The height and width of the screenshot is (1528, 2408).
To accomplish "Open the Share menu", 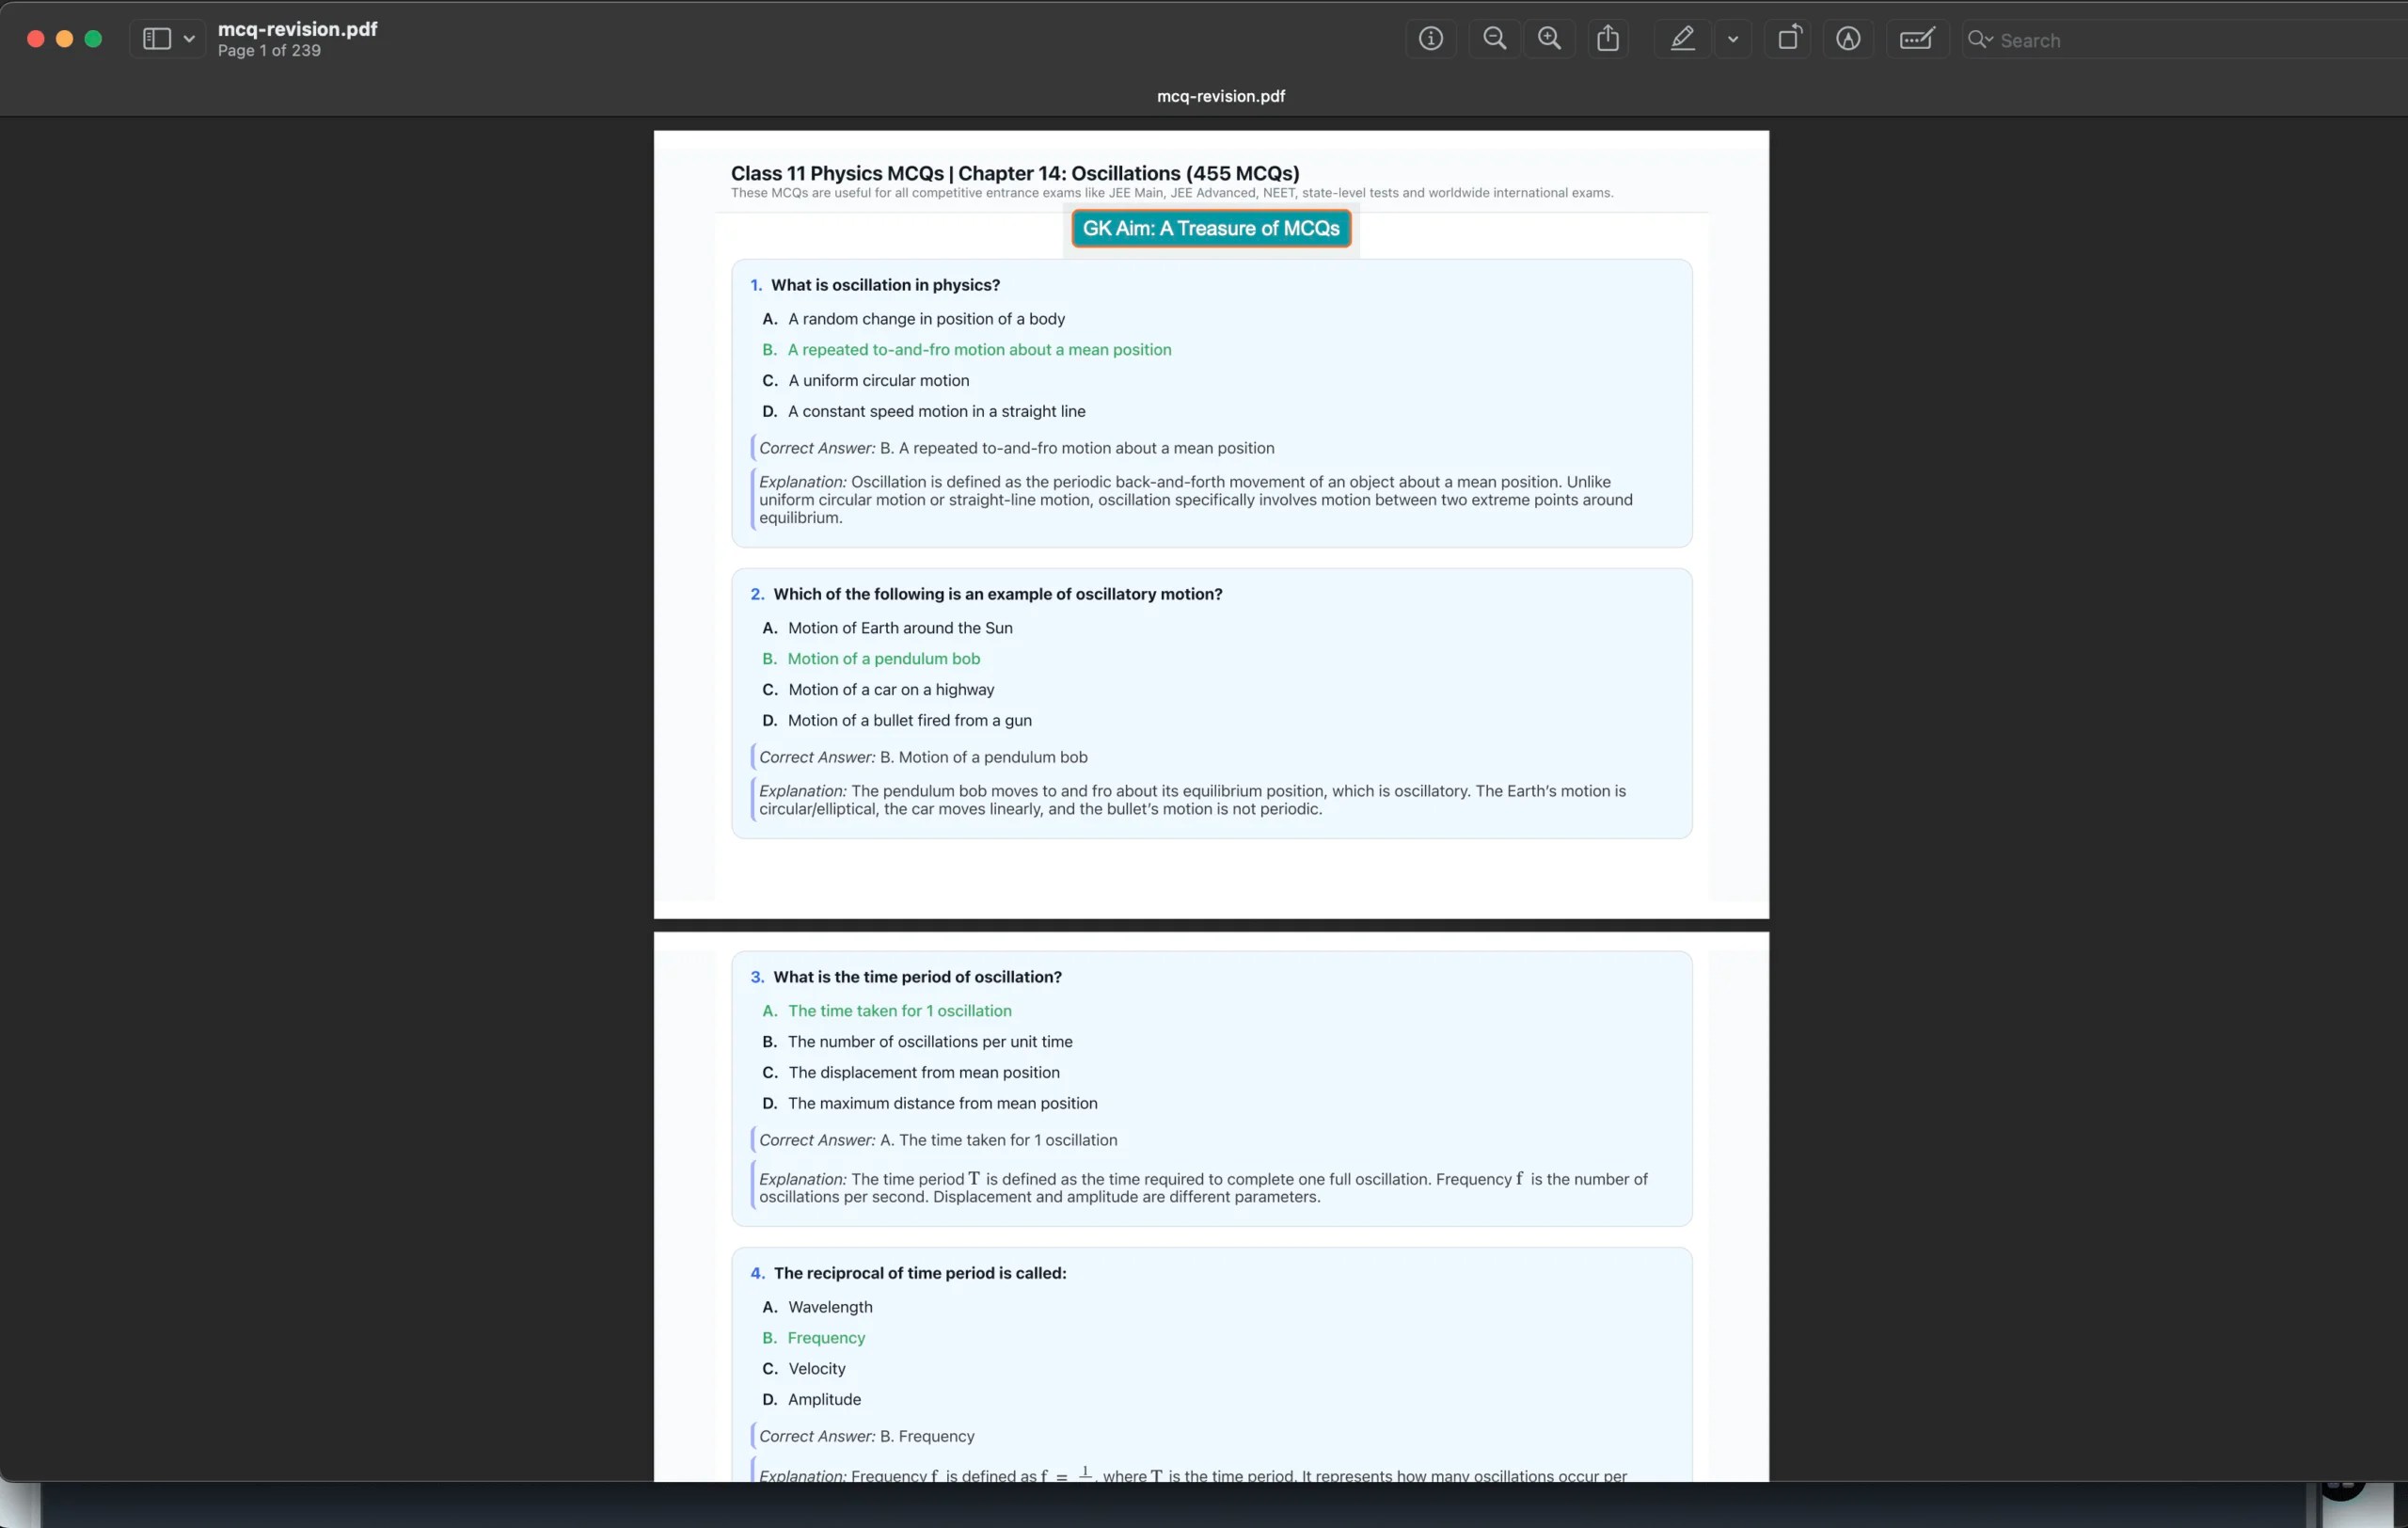I will click(1607, 39).
